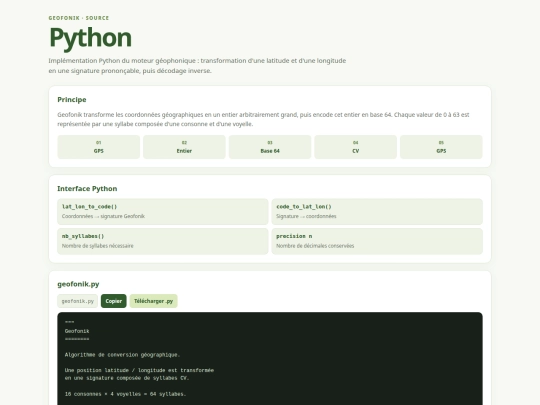This screenshot has width=540, height=405.
Task: Click the geofonik.py section heading
Action: coord(78,284)
